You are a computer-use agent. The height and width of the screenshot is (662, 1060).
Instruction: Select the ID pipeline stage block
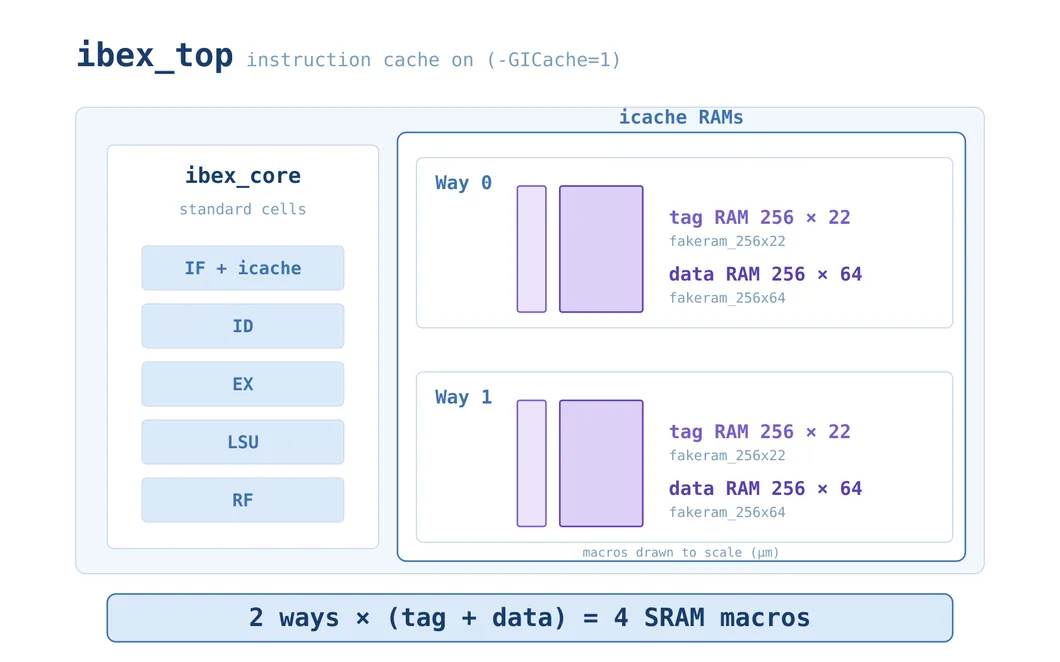point(243,326)
